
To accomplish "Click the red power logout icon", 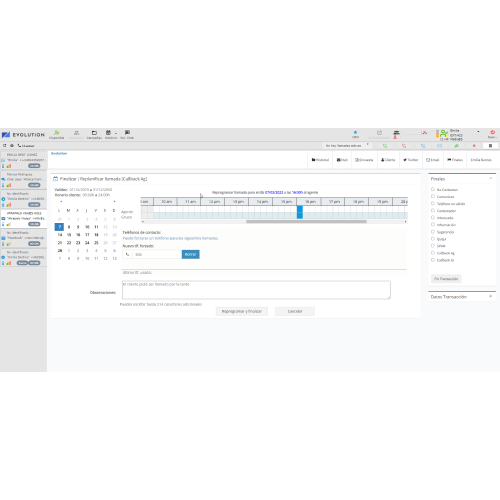I will pyautogui.click(x=492, y=132).
